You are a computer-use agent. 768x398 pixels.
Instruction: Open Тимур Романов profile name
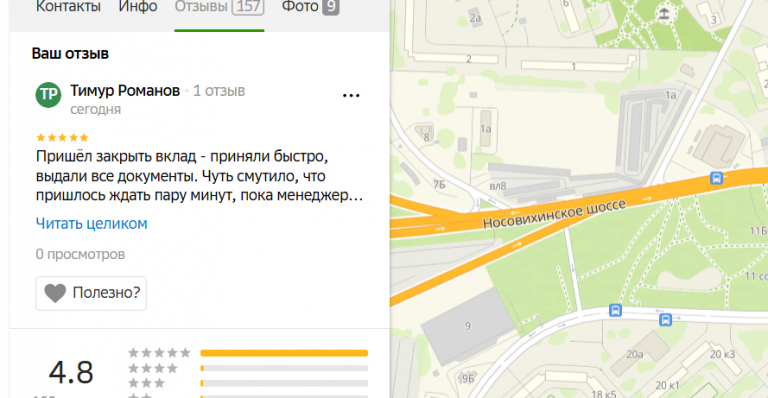(125, 91)
